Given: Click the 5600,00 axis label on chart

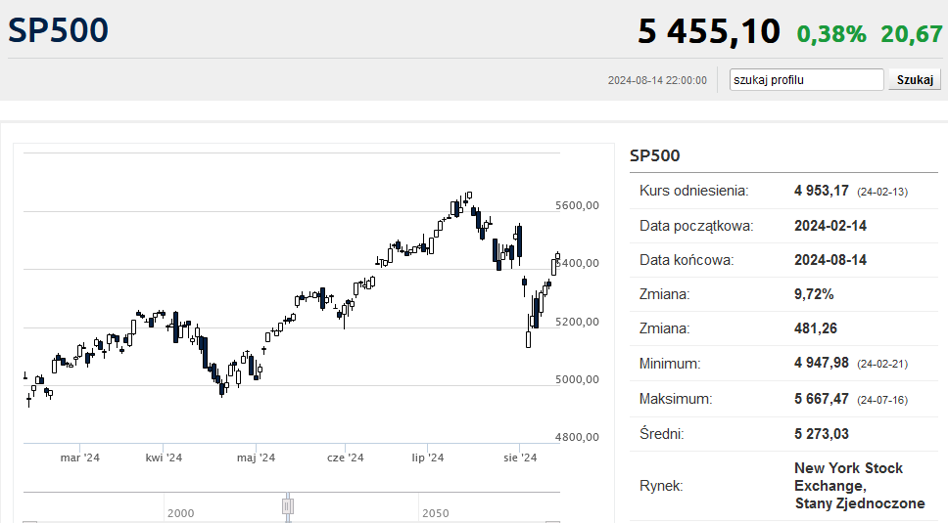Looking at the screenshot, I should click(x=577, y=206).
